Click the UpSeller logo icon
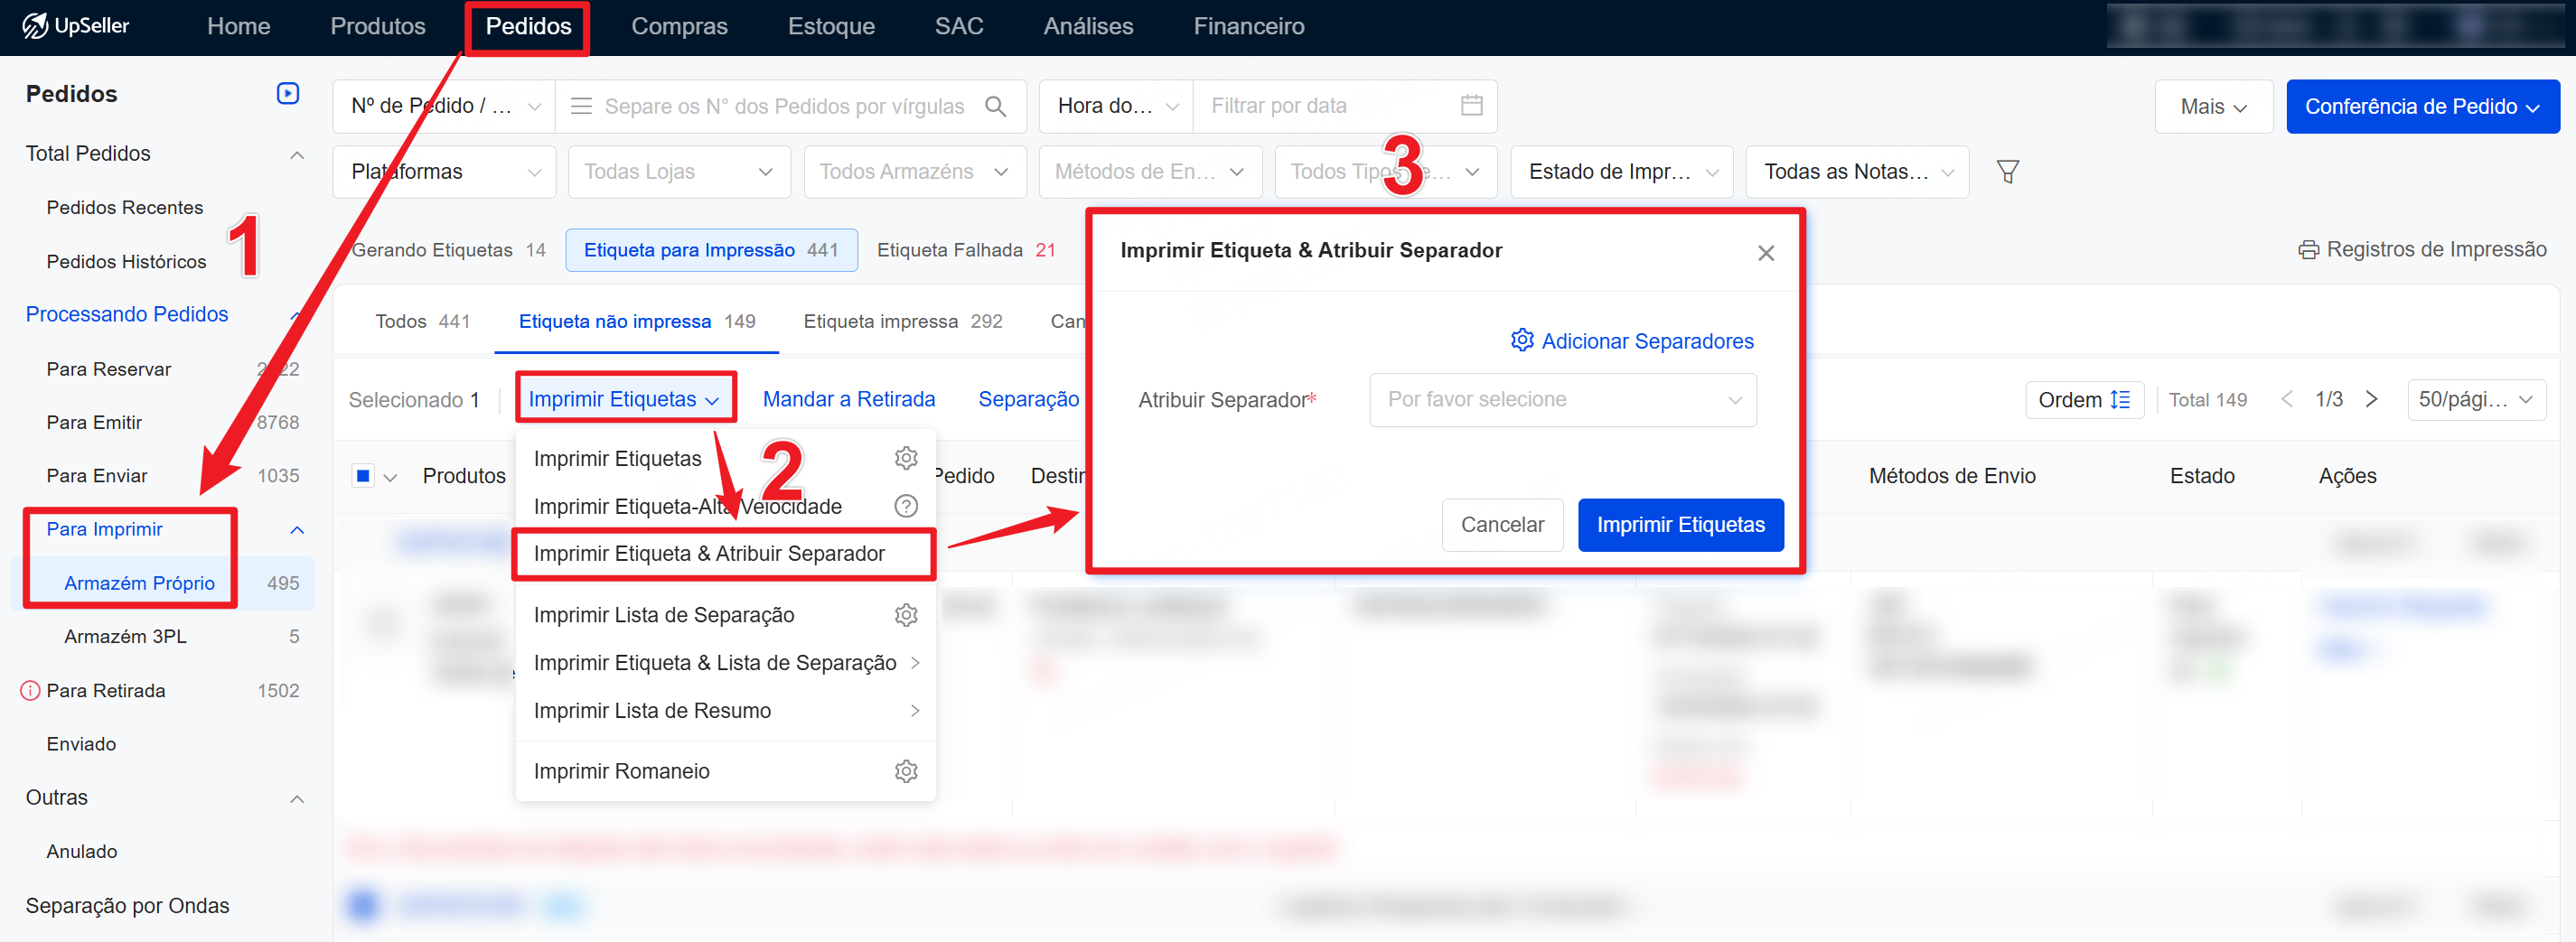 pos(35,26)
